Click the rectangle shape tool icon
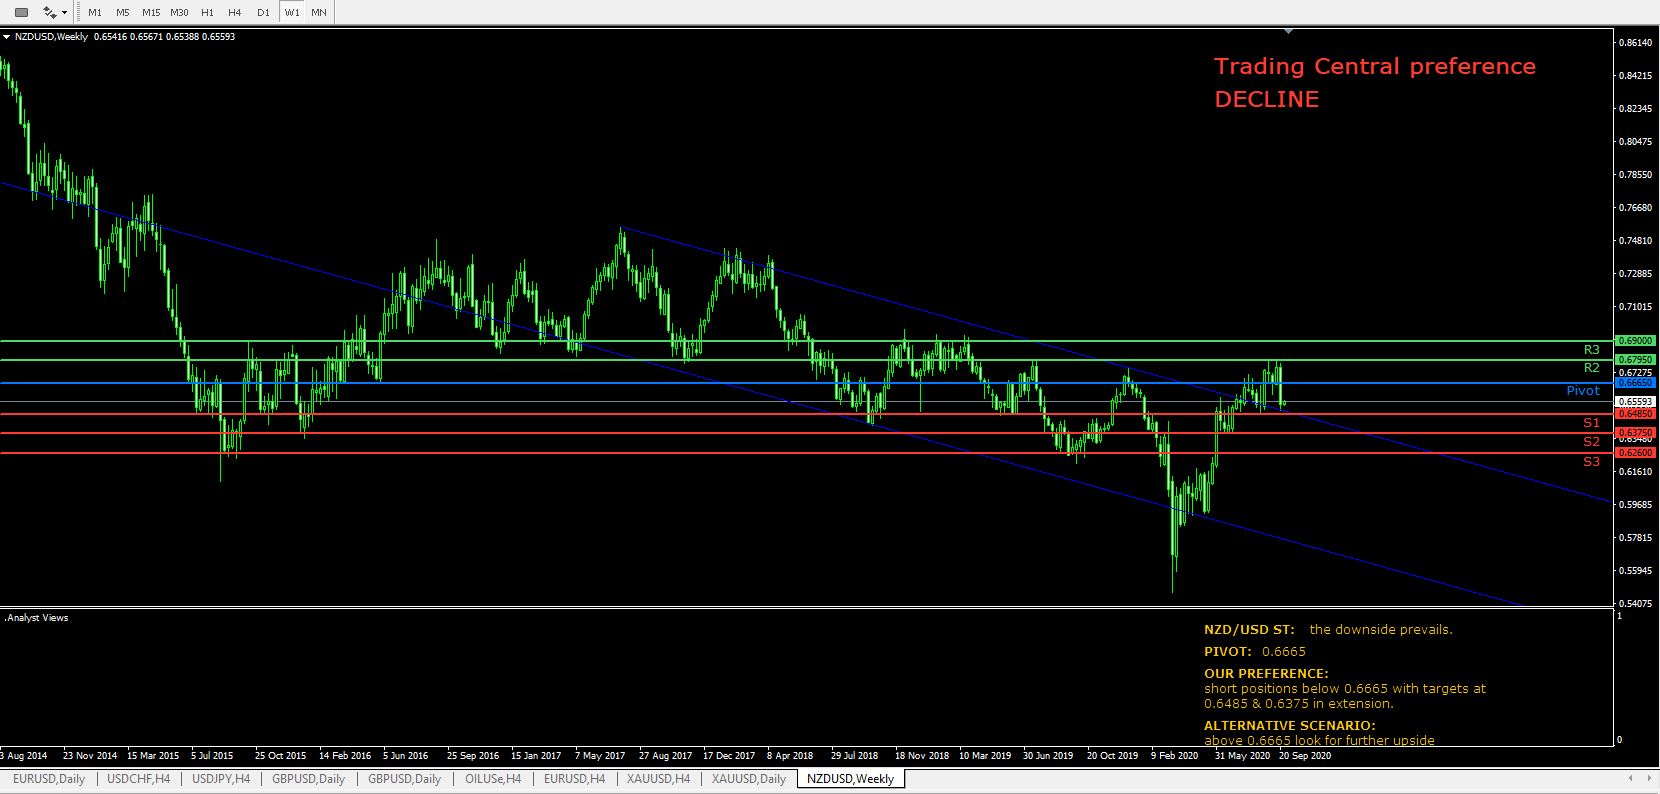 (22, 12)
